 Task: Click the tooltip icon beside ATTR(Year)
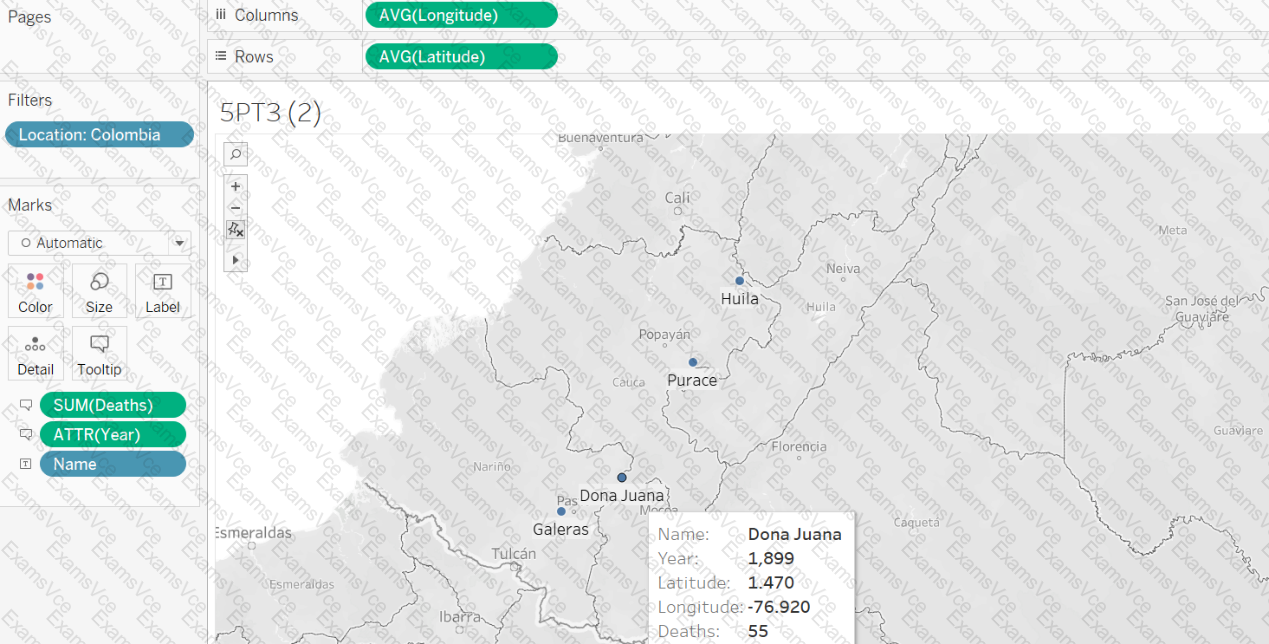click(x=26, y=435)
